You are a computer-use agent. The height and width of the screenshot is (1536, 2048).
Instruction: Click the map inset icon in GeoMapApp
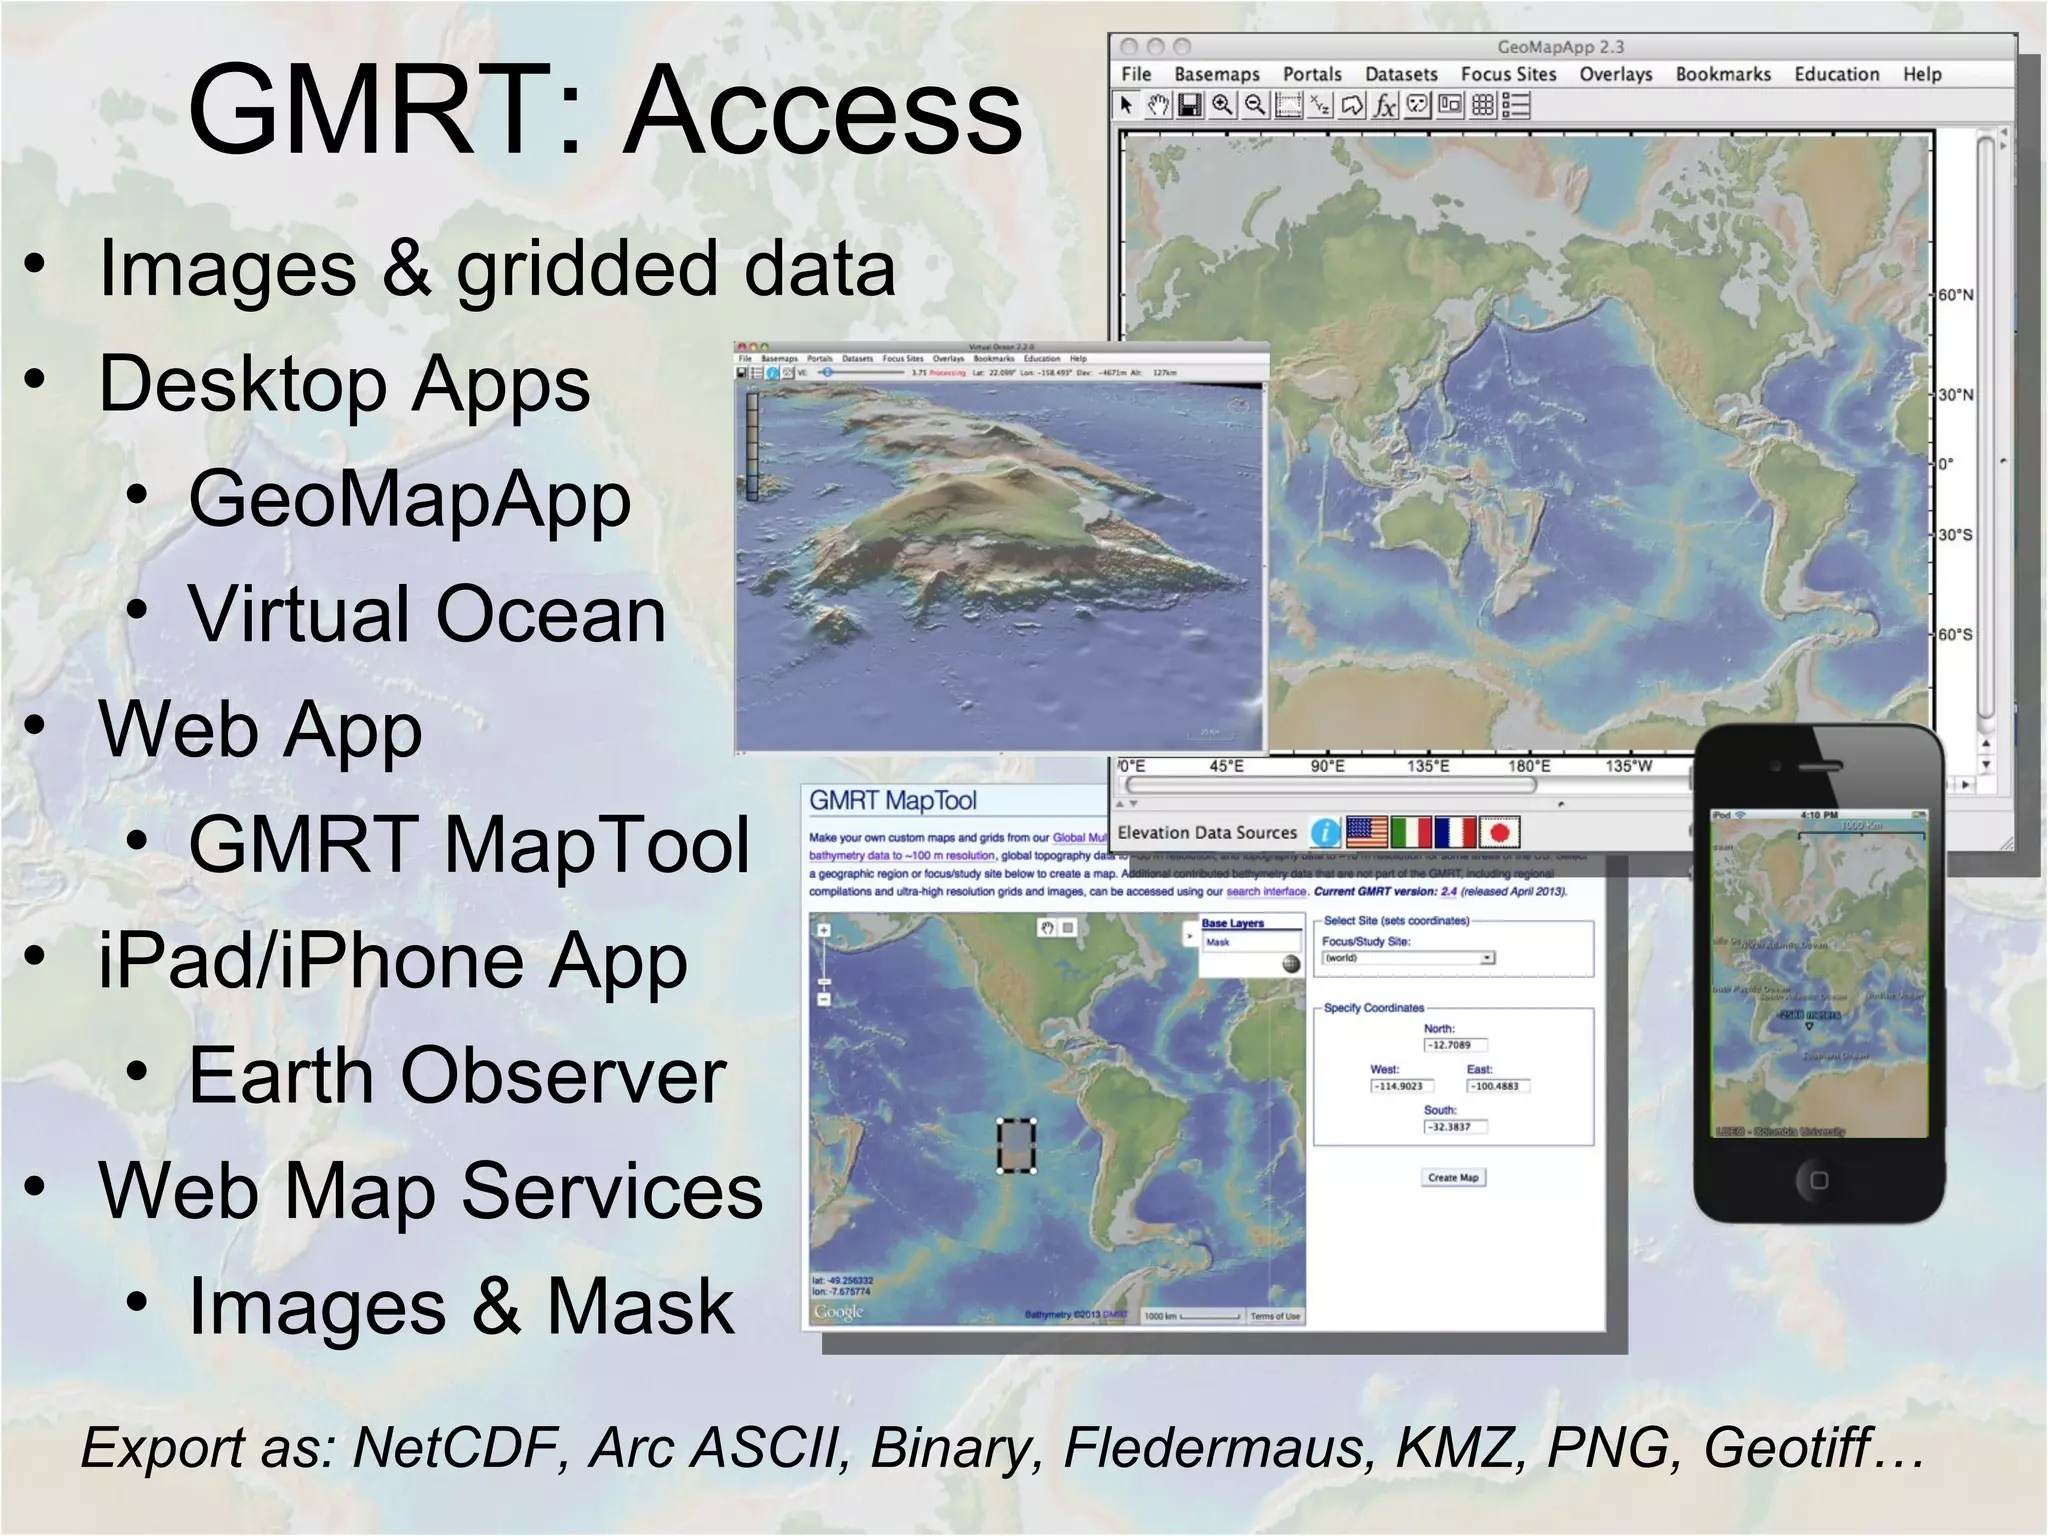tap(1450, 105)
